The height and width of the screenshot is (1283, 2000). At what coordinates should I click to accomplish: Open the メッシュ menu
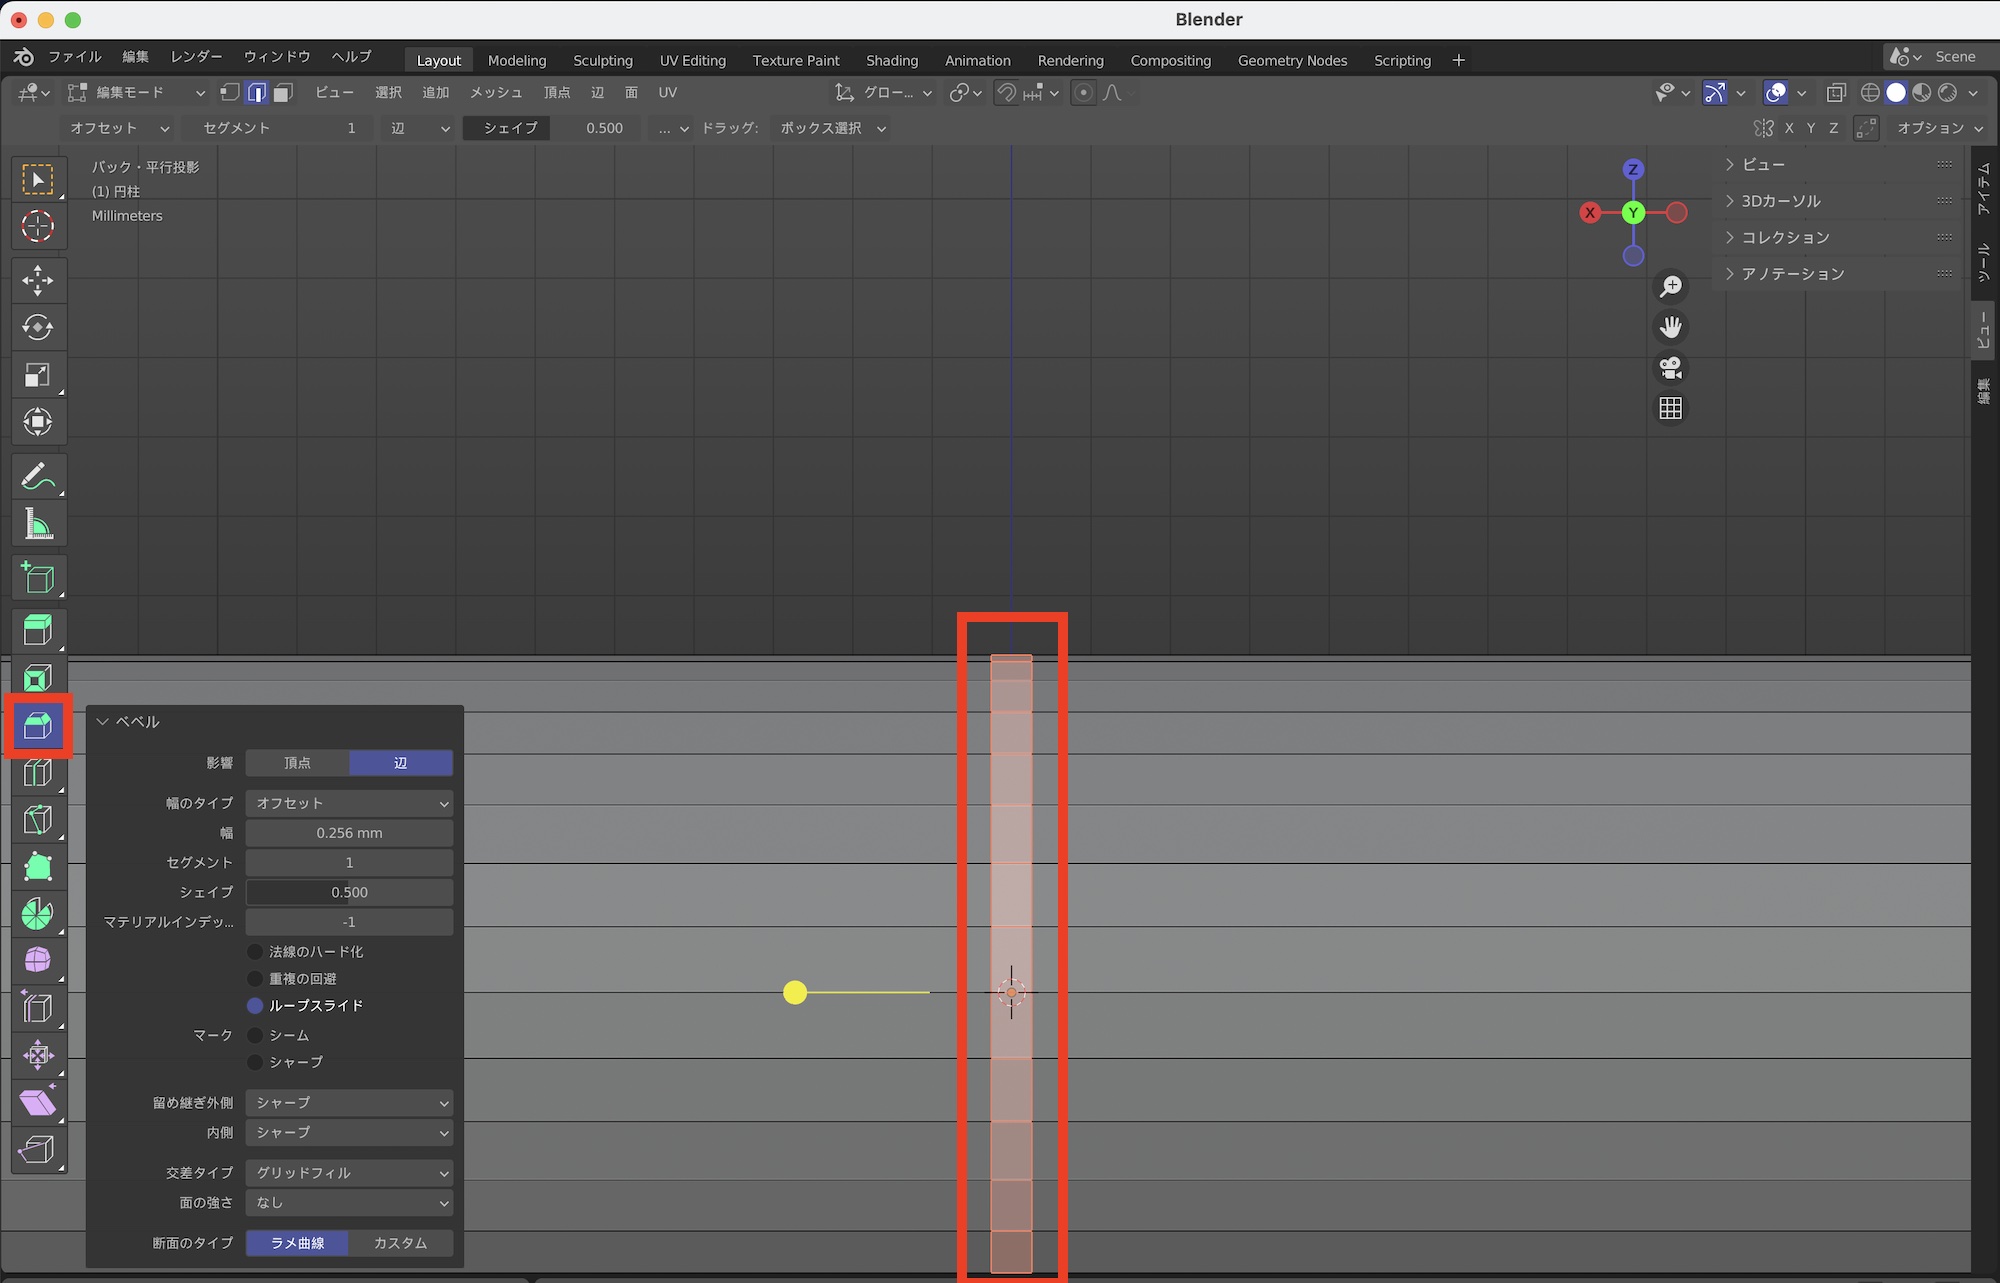[x=496, y=93]
